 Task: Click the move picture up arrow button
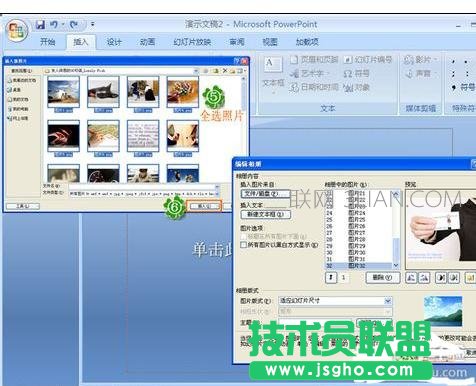click(331, 277)
